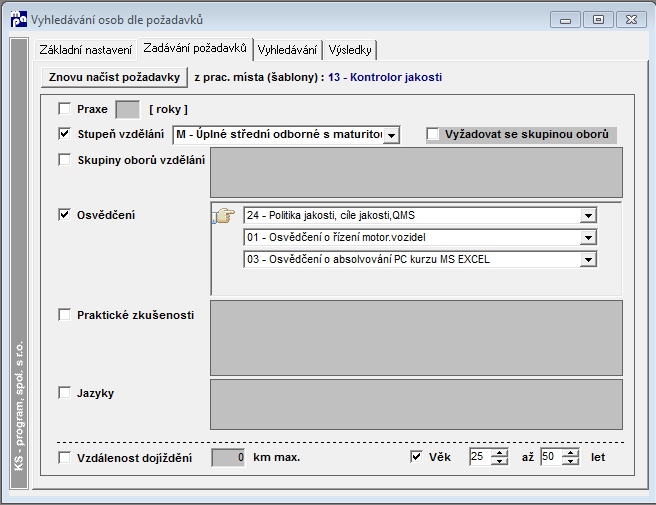Minimize the Vyhledávání osob window
Screen dimensions: 656x505
[x=565, y=20]
